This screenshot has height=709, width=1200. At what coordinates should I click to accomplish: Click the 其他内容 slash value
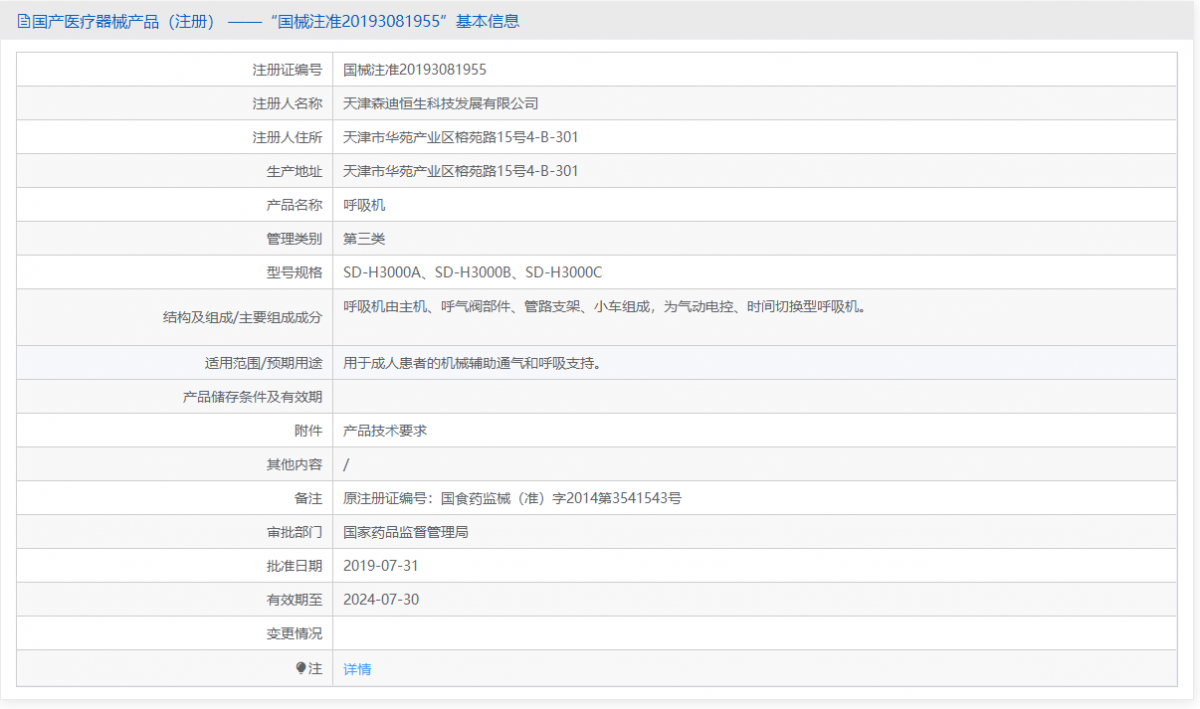coord(348,463)
